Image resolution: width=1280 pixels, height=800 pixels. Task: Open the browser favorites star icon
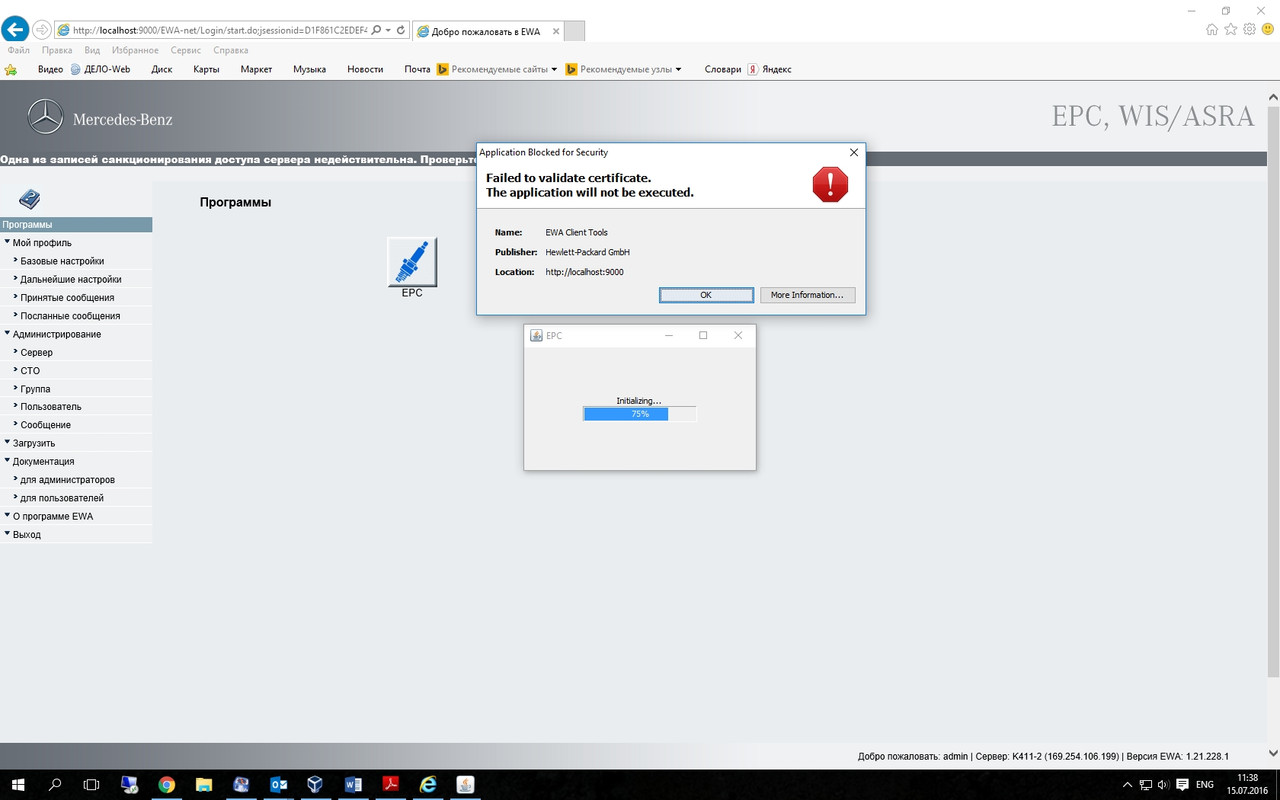(1232, 30)
